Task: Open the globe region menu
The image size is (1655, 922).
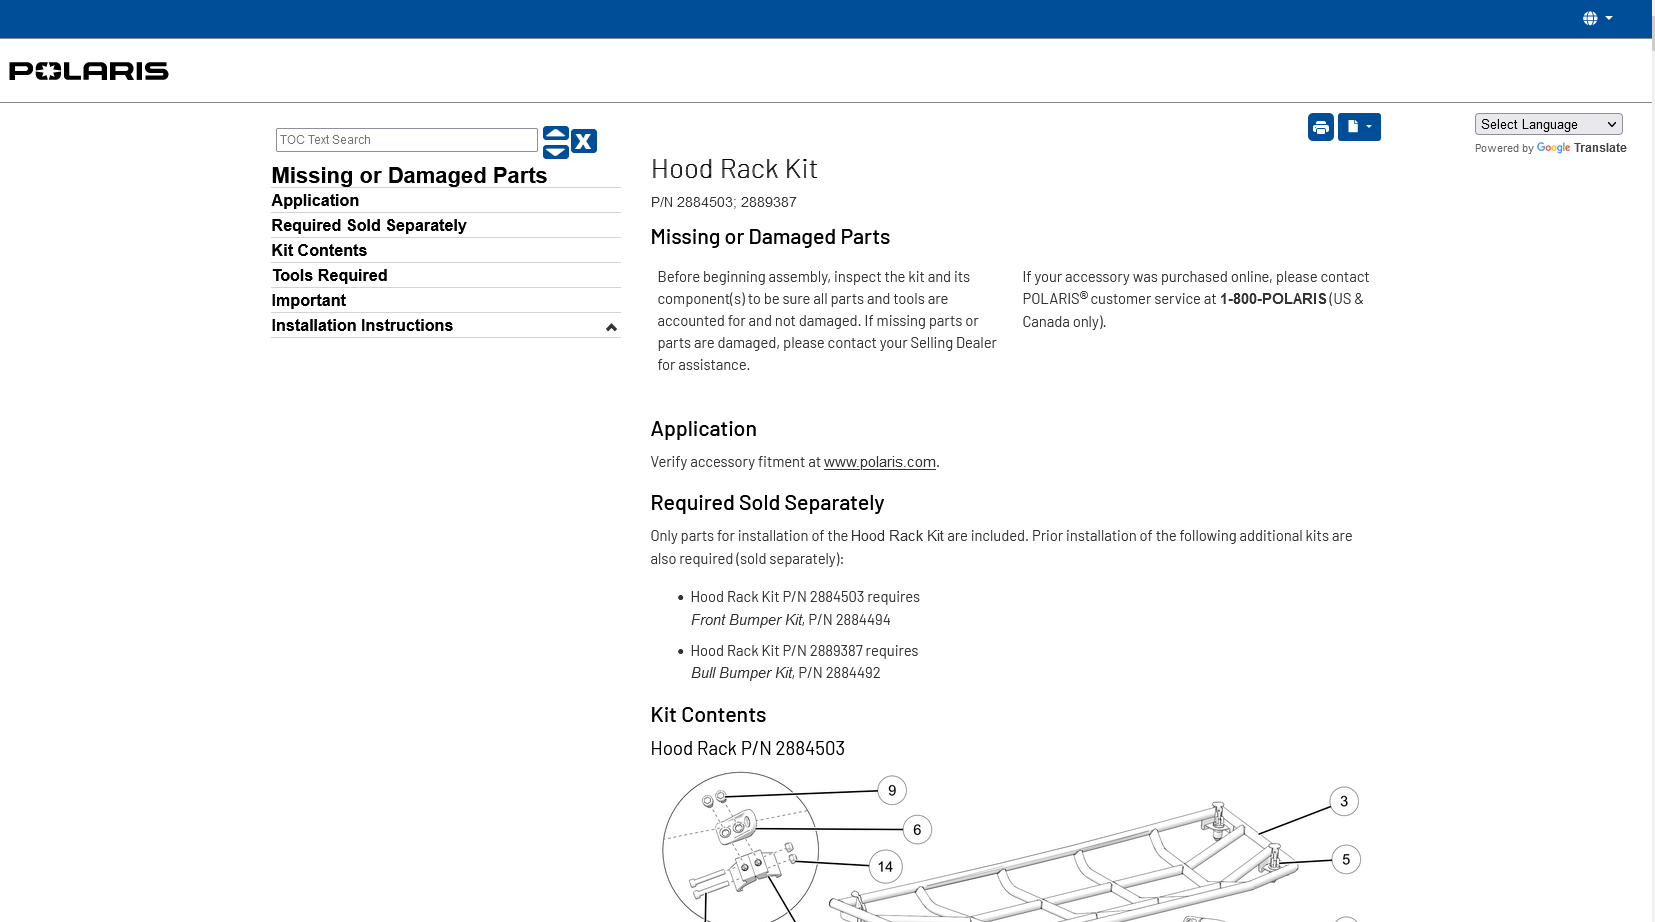Action: [1596, 18]
